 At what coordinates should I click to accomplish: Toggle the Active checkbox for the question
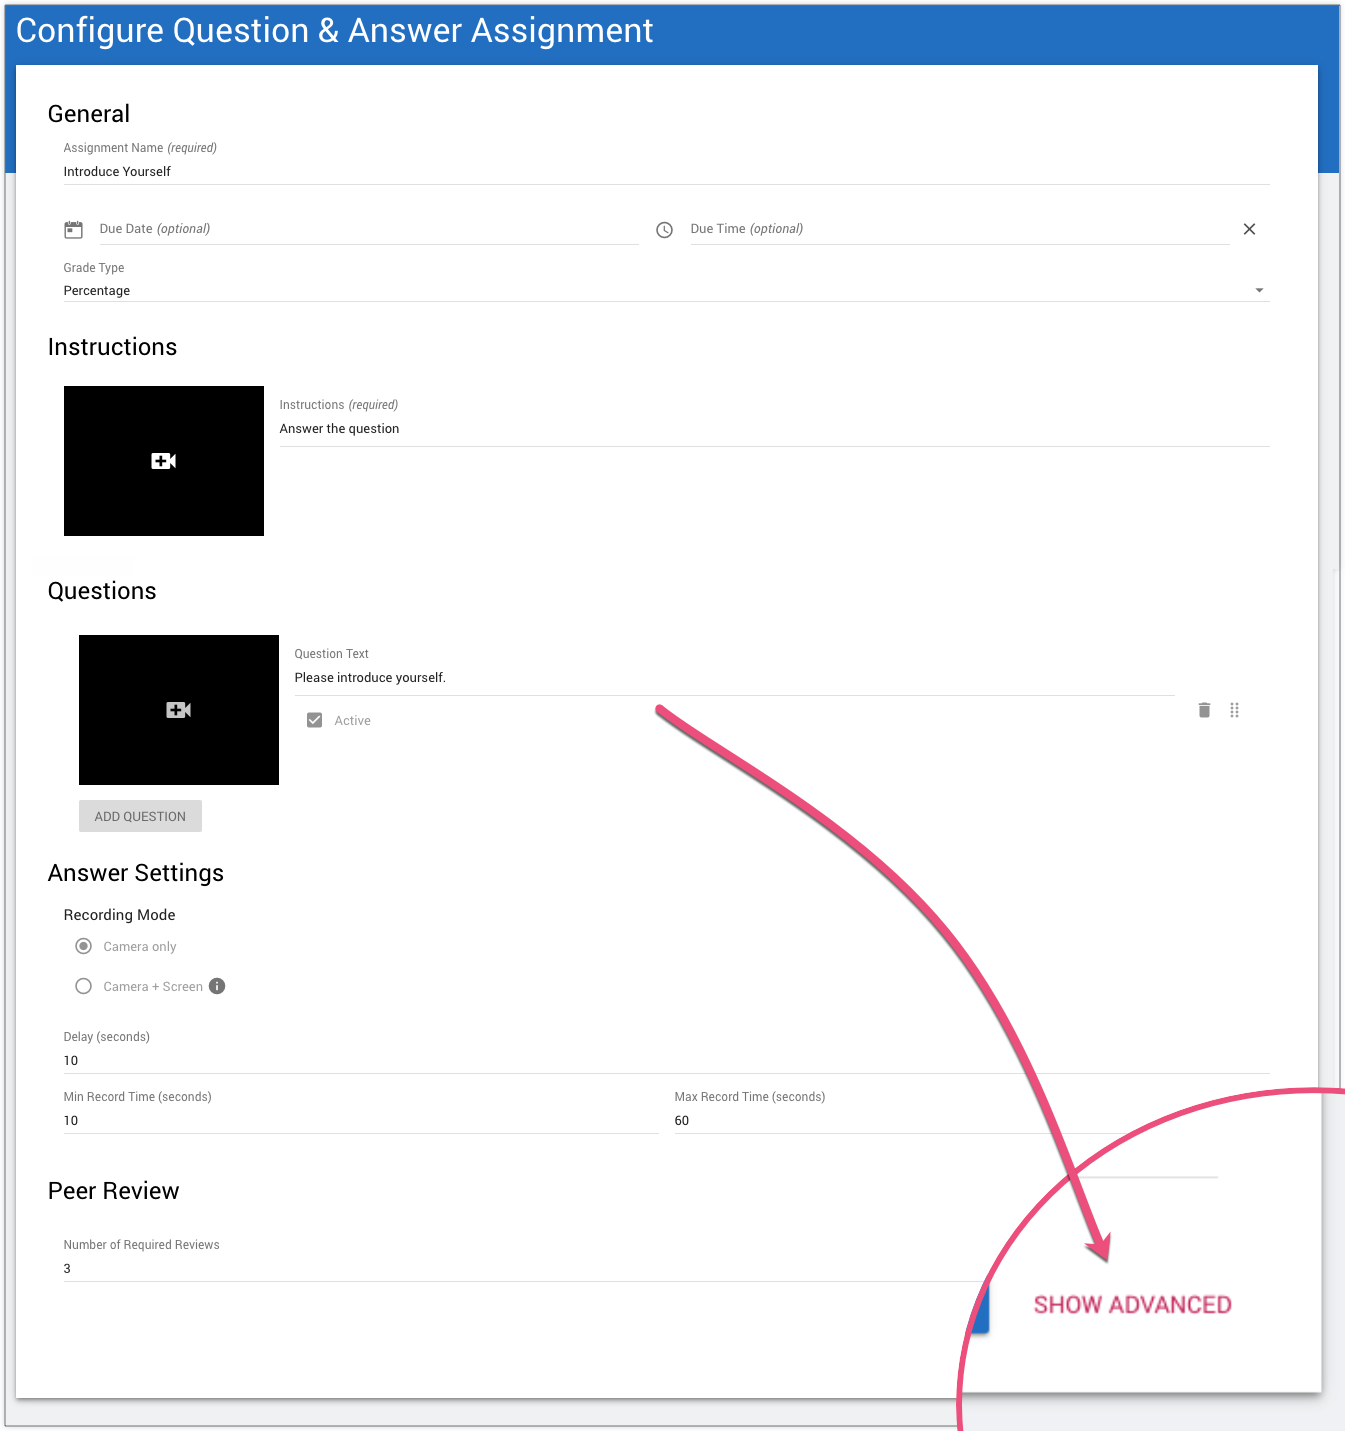point(315,720)
